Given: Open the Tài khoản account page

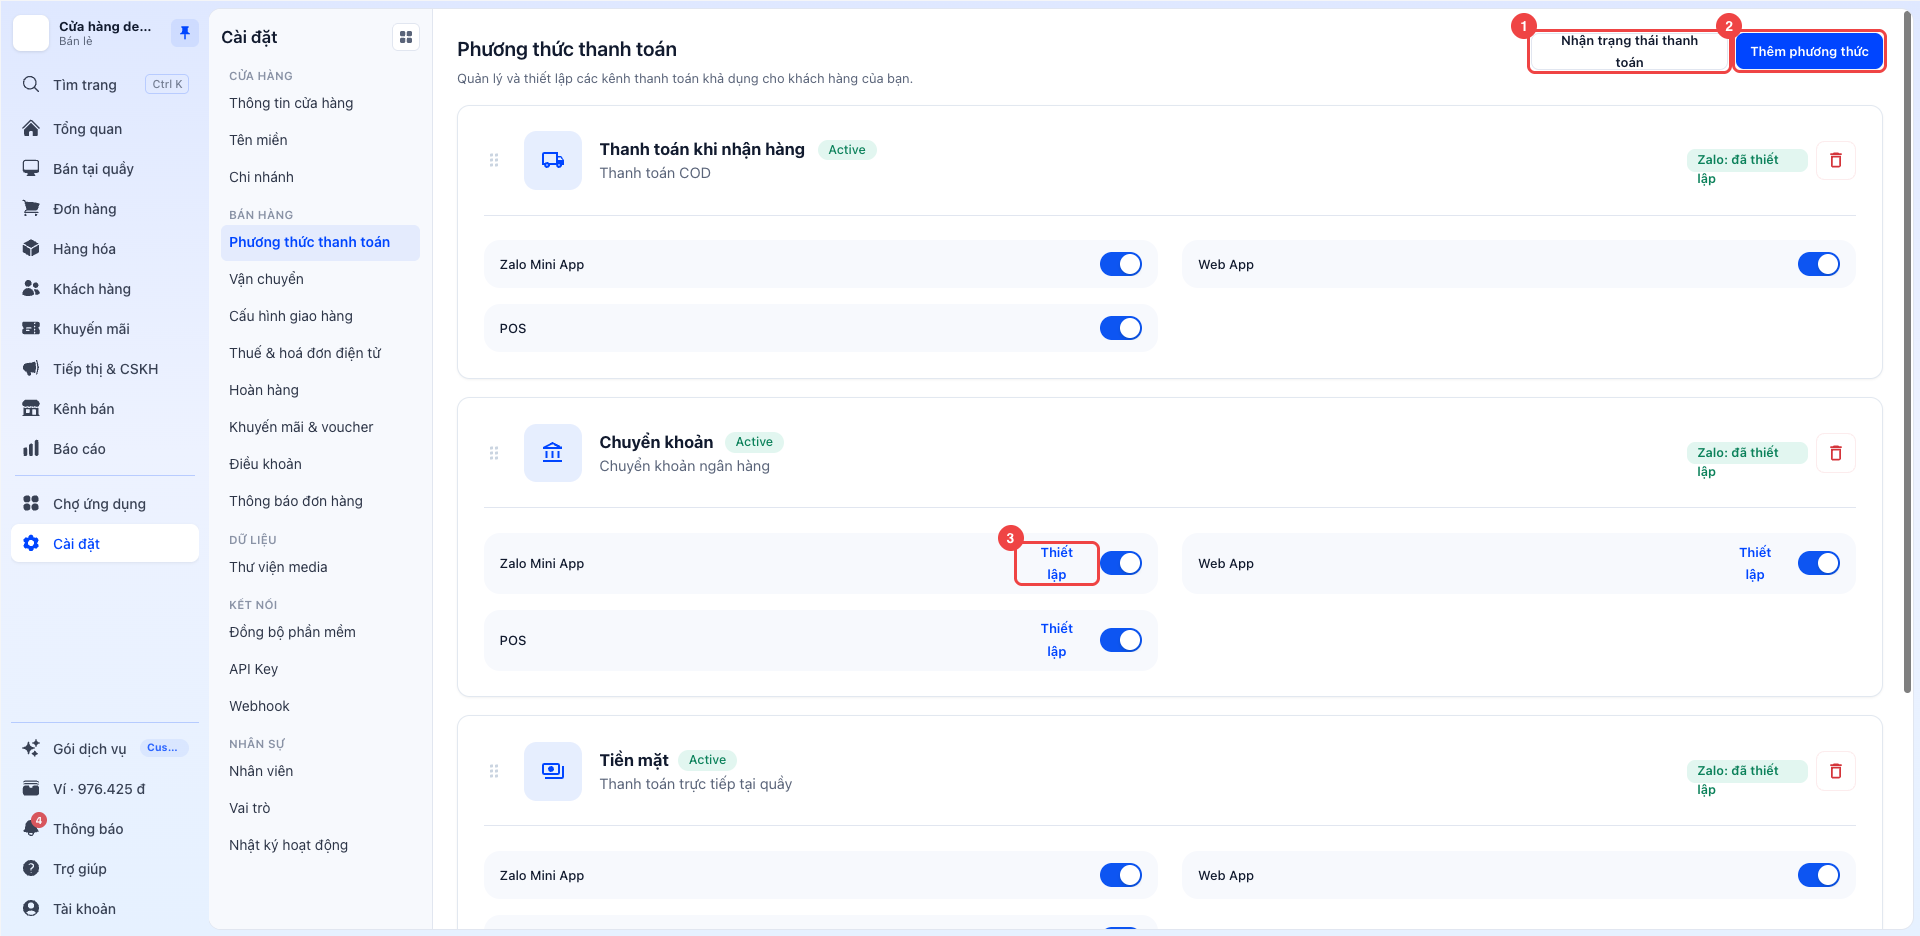Looking at the screenshot, I should coord(105,909).
